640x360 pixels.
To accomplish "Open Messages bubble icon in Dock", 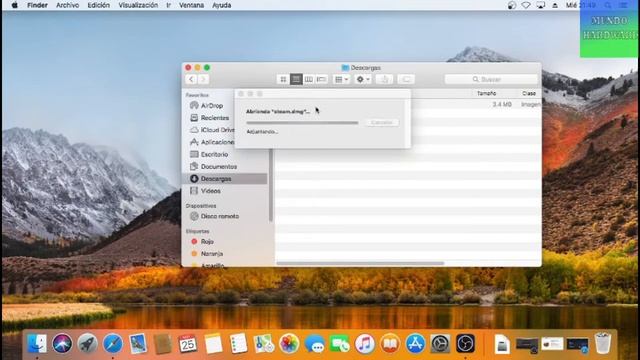I will [314, 344].
